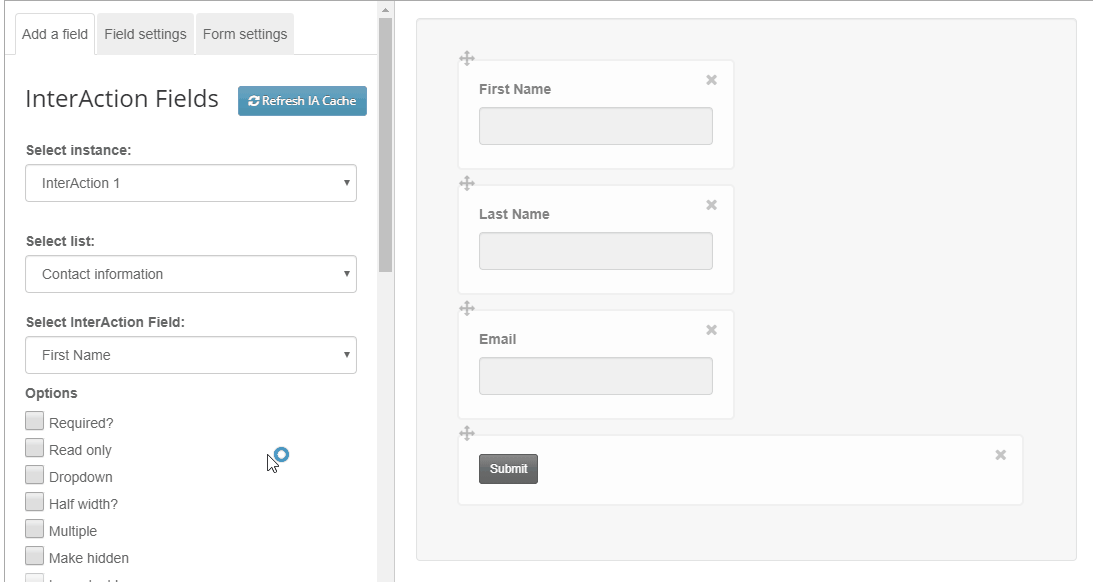Switch to the Field settings tab
The height and width of the screenshot is (582, 1093).
(x=146, y=34)
